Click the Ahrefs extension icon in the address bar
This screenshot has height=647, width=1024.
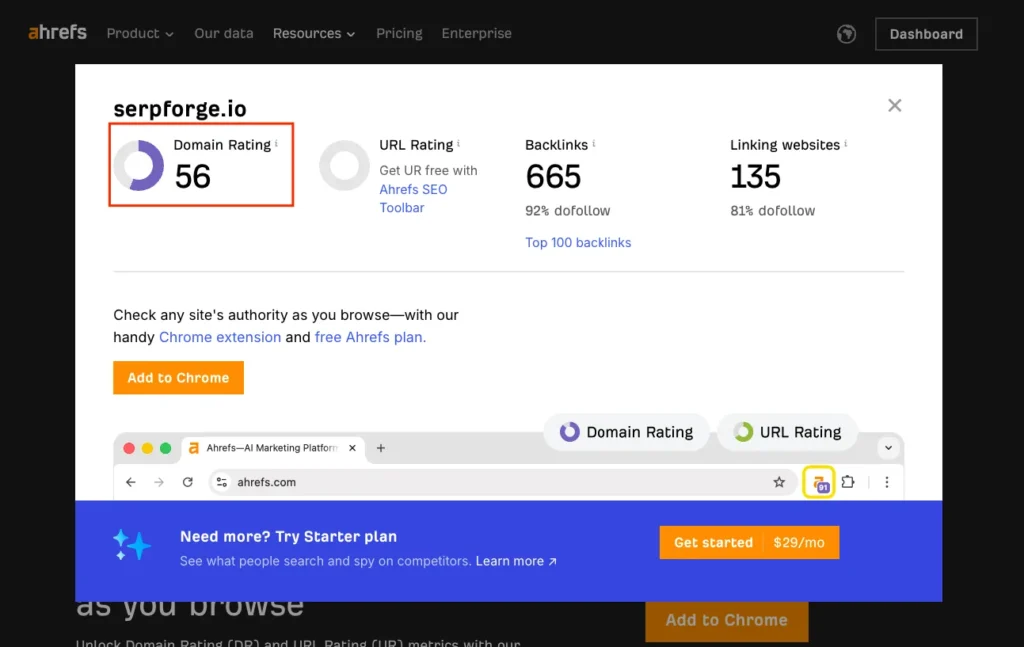coord(820,482)
